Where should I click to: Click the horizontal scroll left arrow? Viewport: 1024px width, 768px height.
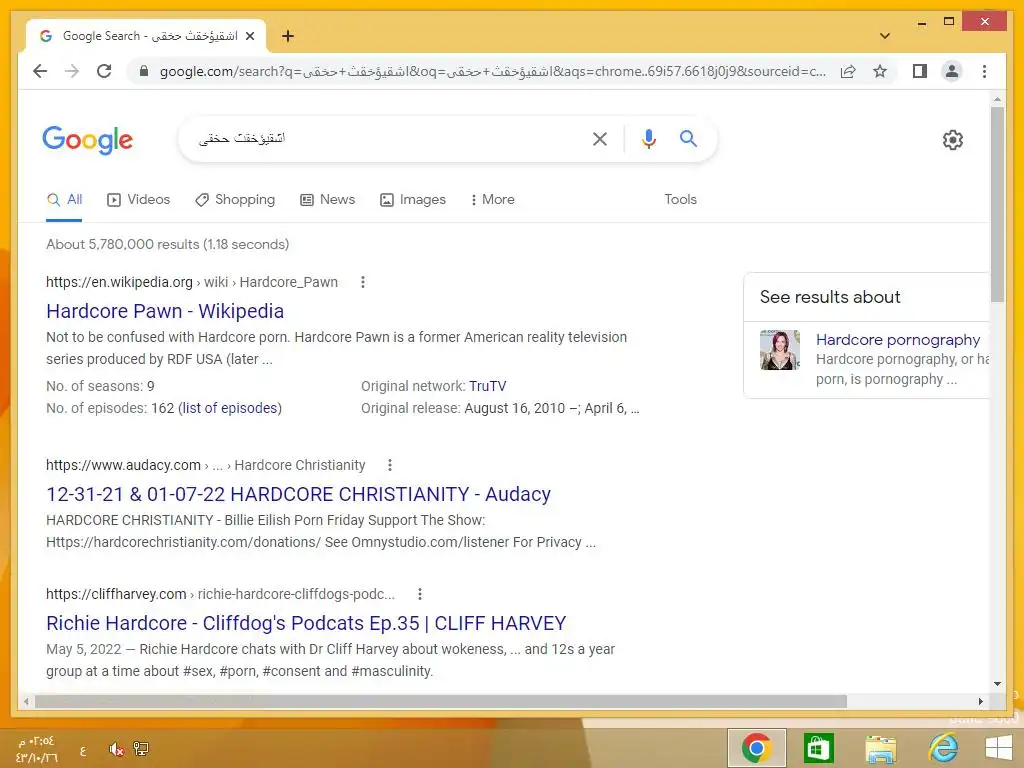[x=26, y=701]
